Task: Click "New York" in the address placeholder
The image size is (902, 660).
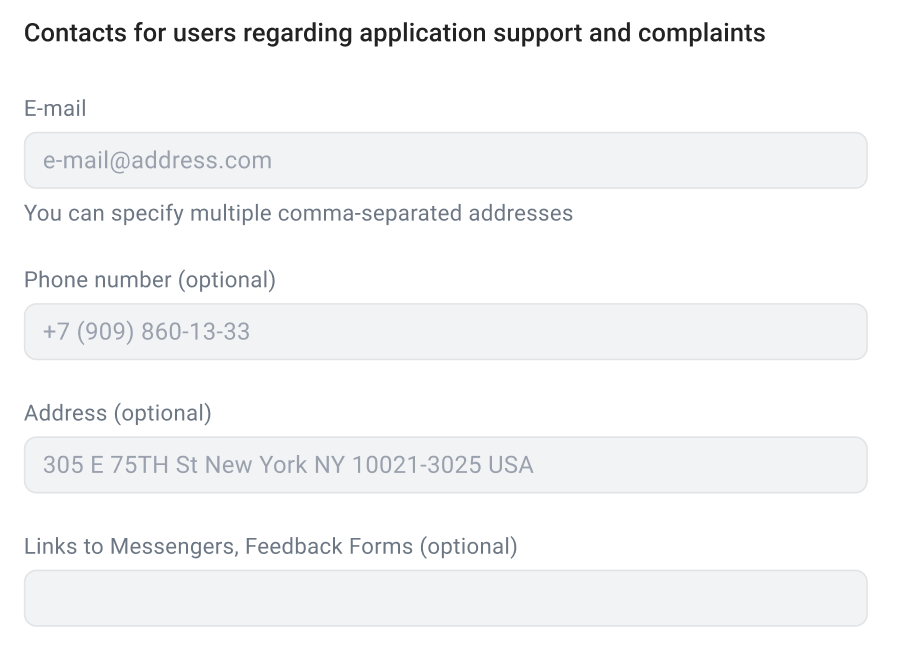Action: point(256,465)
